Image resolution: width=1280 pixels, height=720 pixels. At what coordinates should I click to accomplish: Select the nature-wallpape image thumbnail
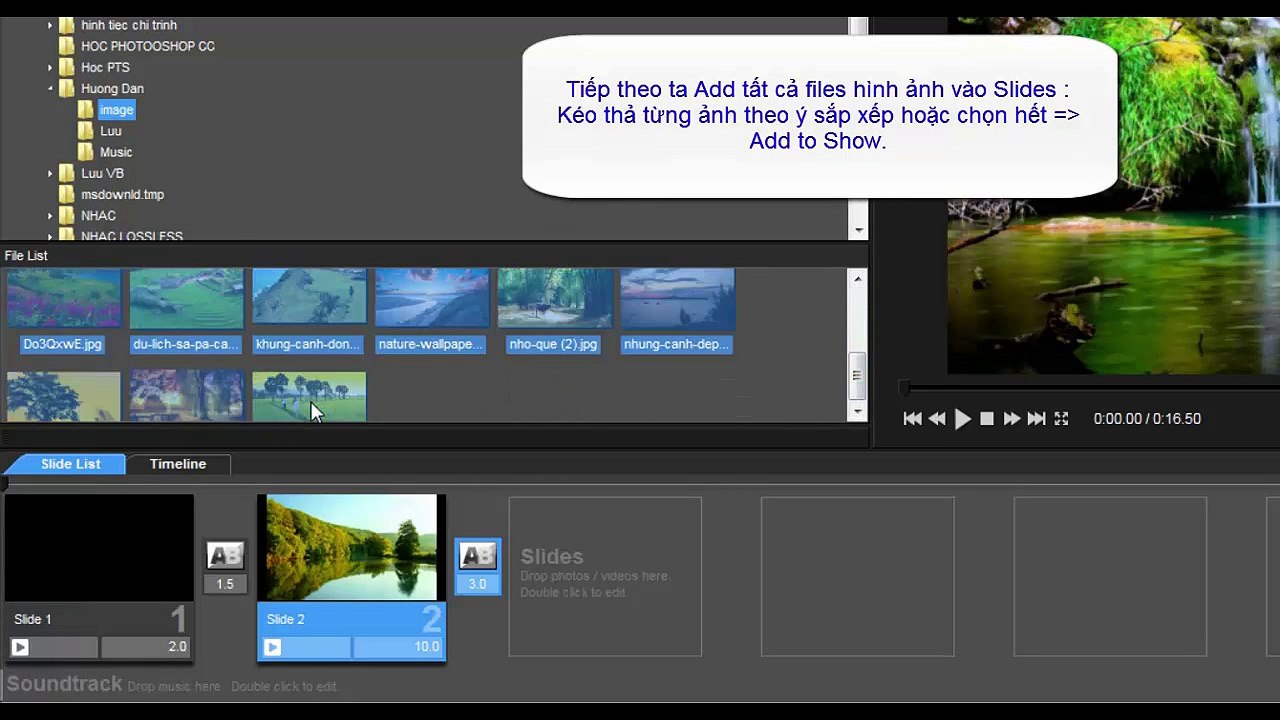click(x=432, y=298)
